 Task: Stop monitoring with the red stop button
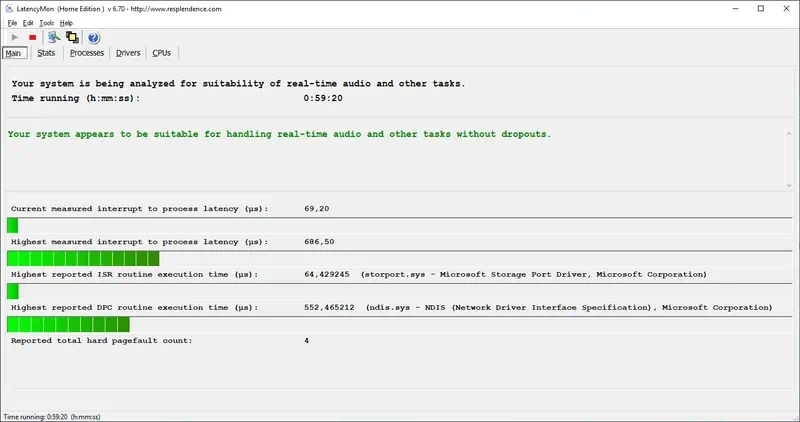pos(33,37)
